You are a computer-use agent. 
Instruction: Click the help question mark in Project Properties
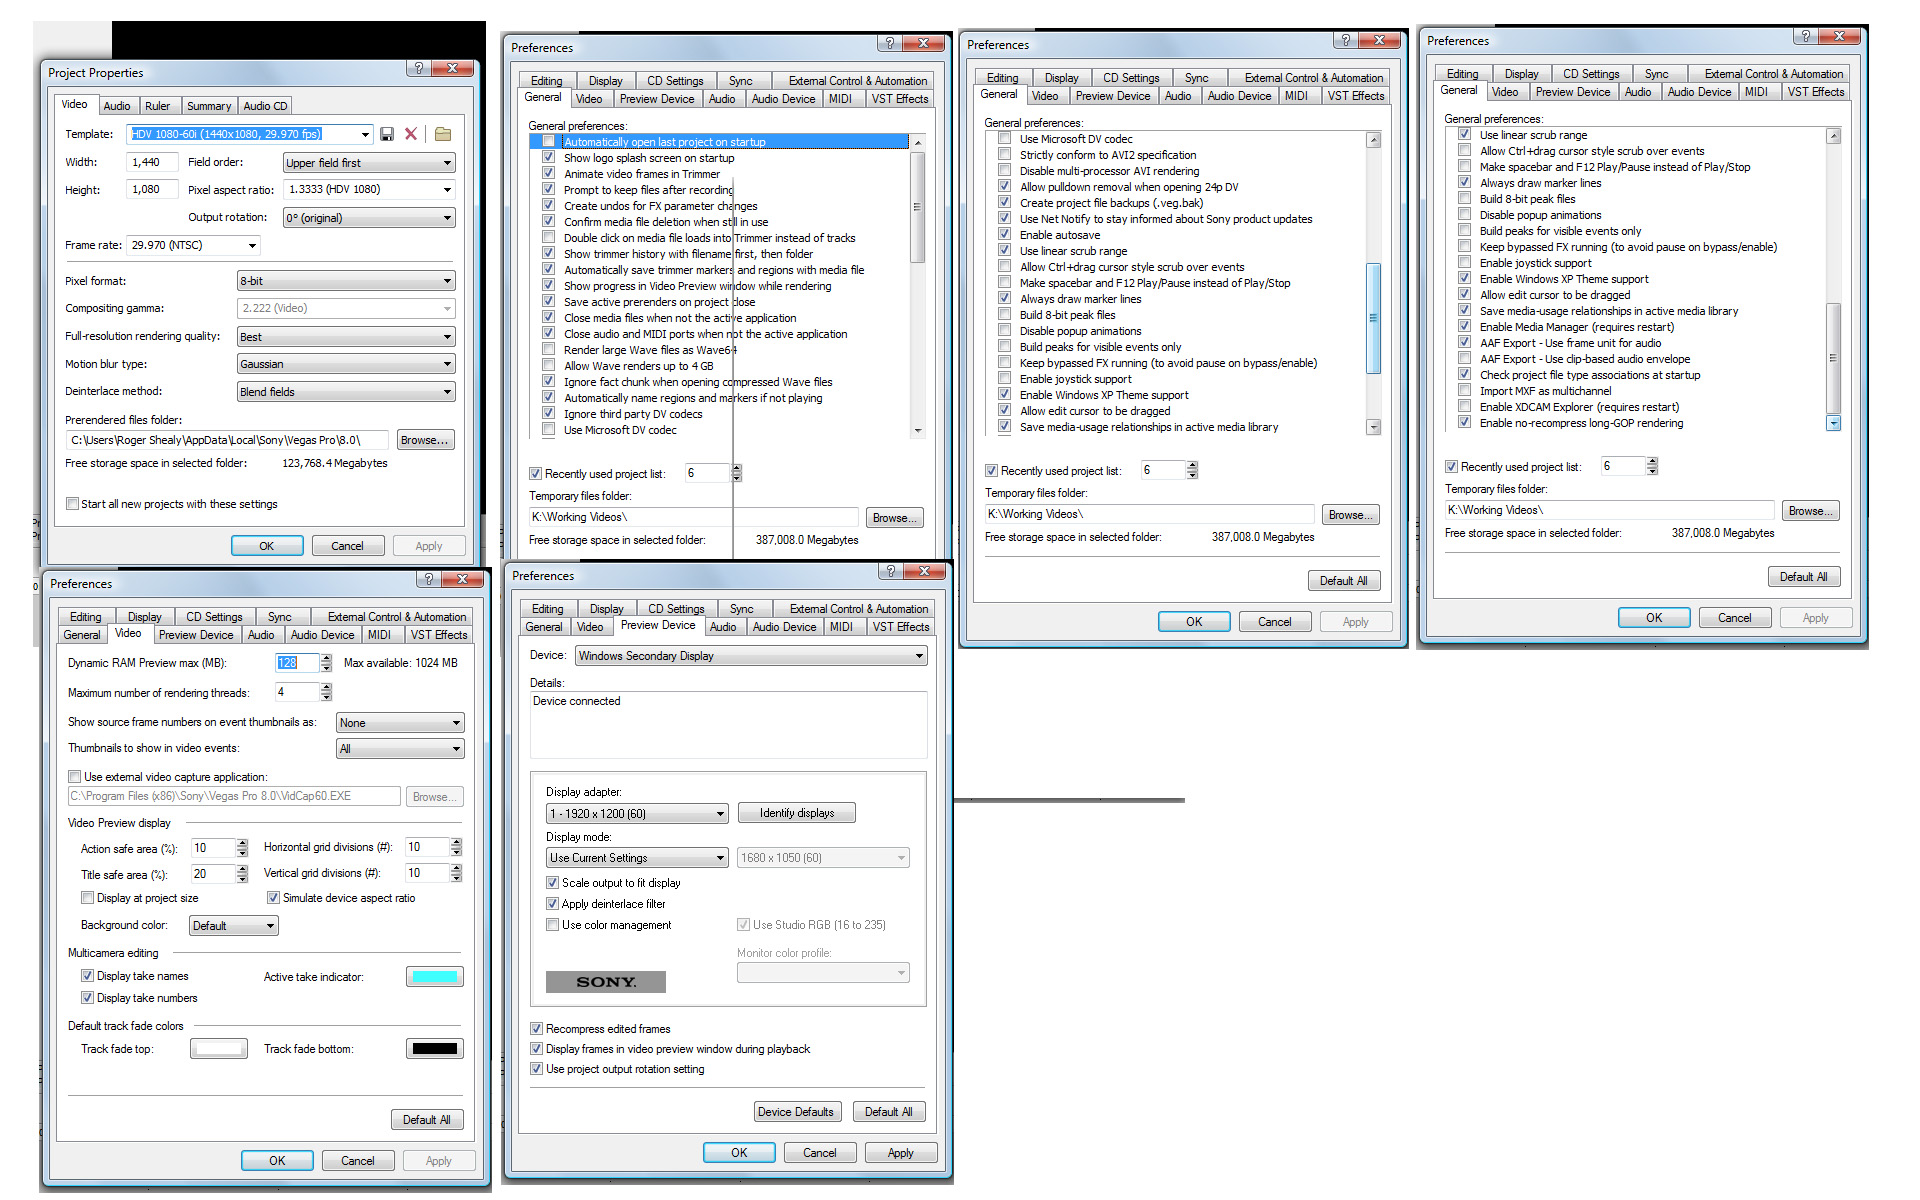(418, 68)
